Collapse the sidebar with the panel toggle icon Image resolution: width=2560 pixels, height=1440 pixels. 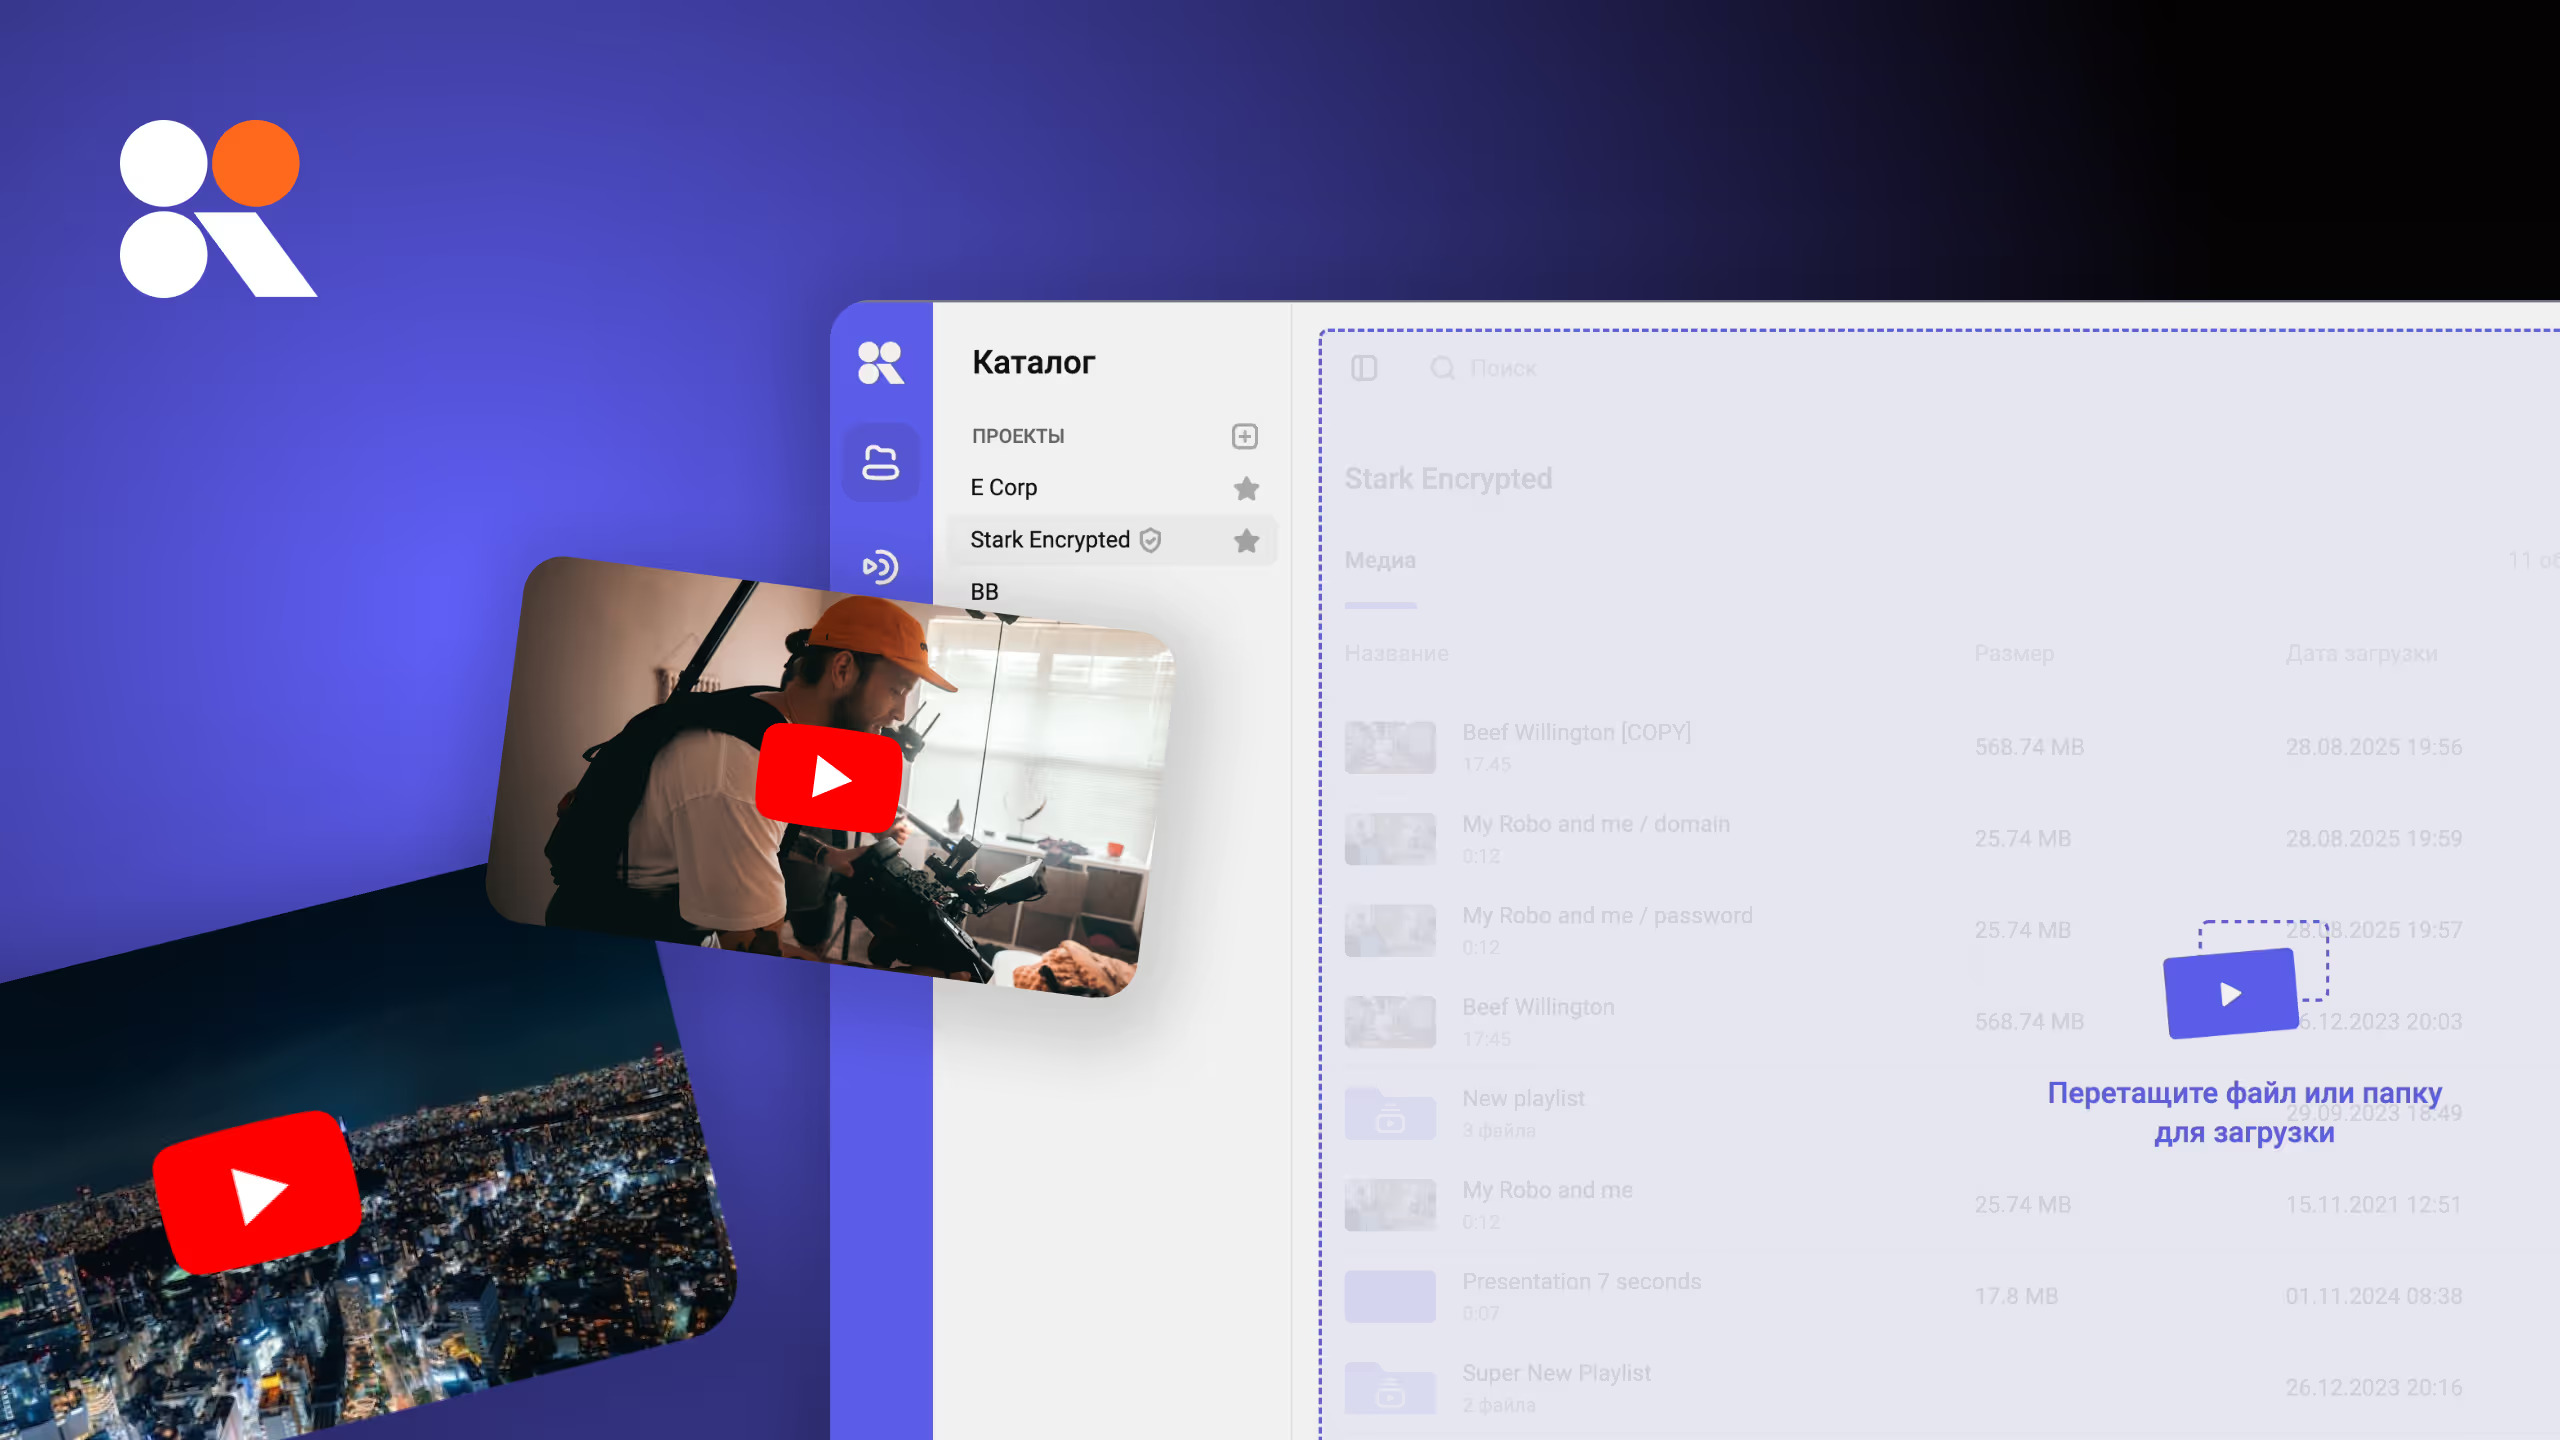coord(1364,368)
